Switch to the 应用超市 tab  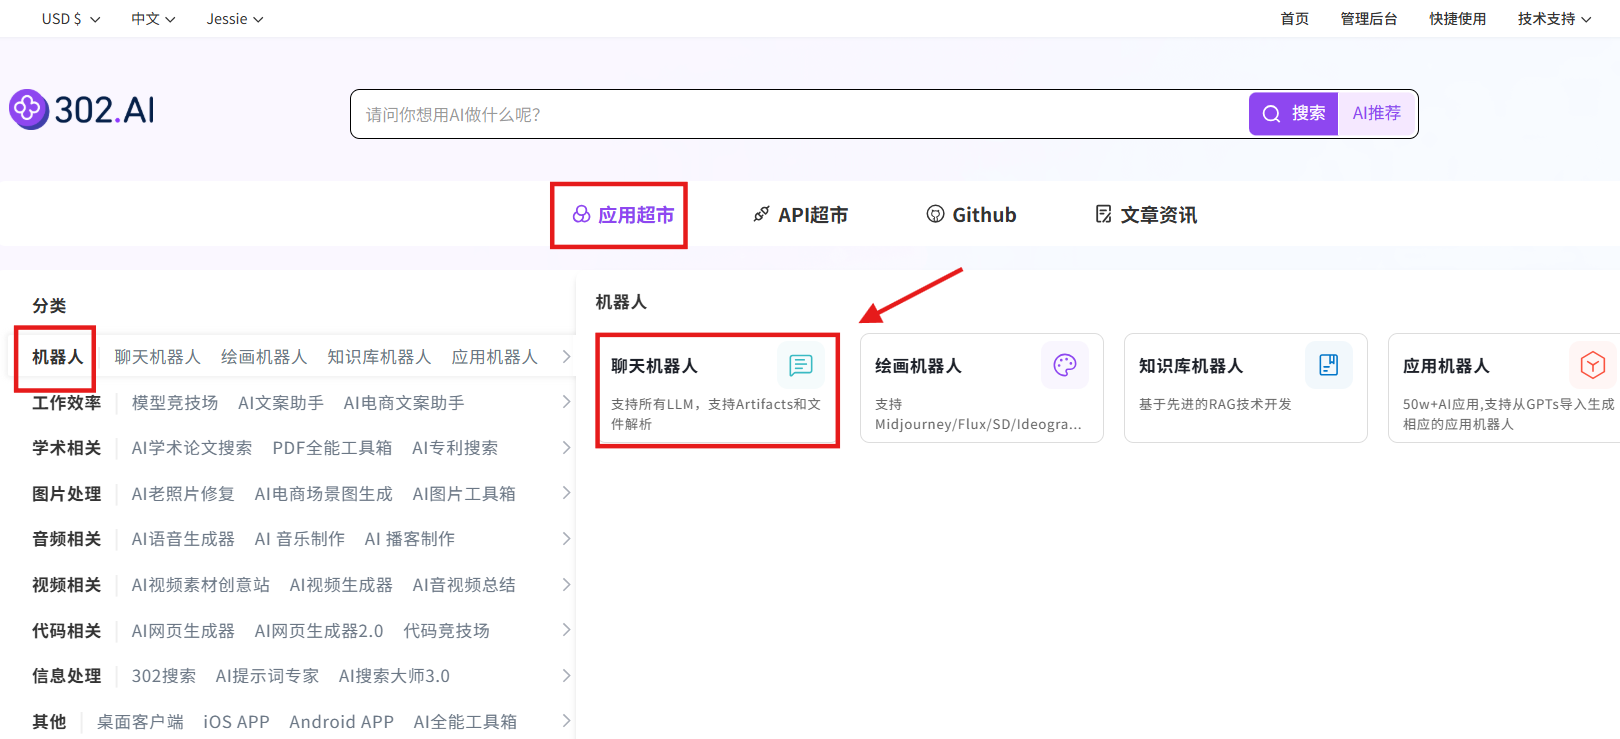[x=623, y=215]
